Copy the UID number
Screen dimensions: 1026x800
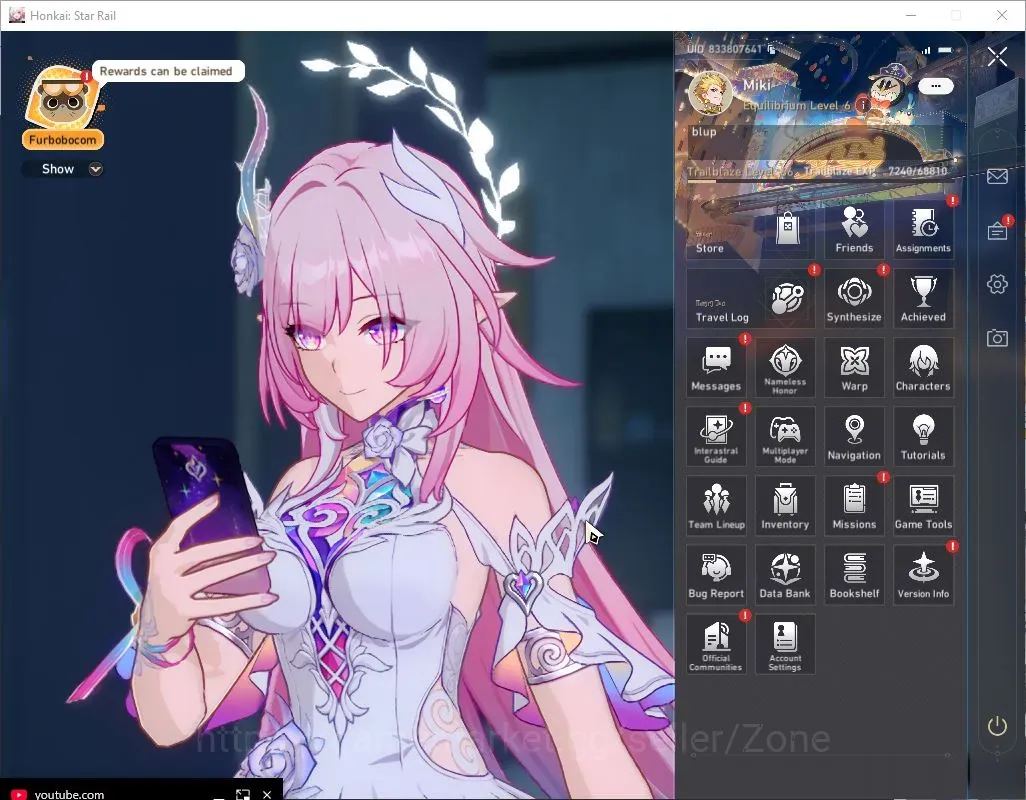coord(772,49)
